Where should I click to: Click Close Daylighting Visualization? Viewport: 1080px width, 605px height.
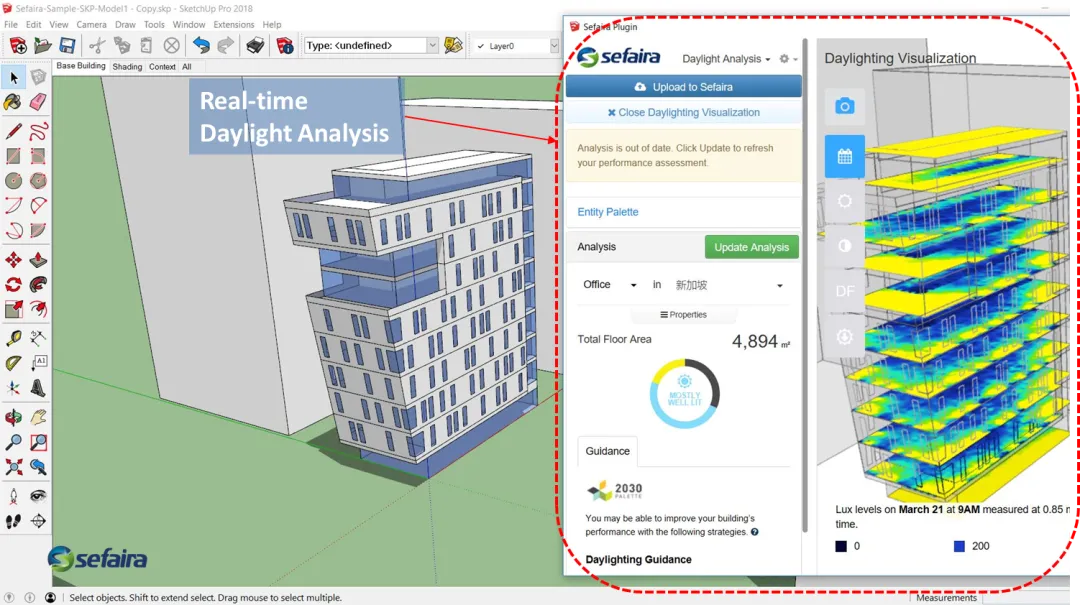tap(684, 112)
